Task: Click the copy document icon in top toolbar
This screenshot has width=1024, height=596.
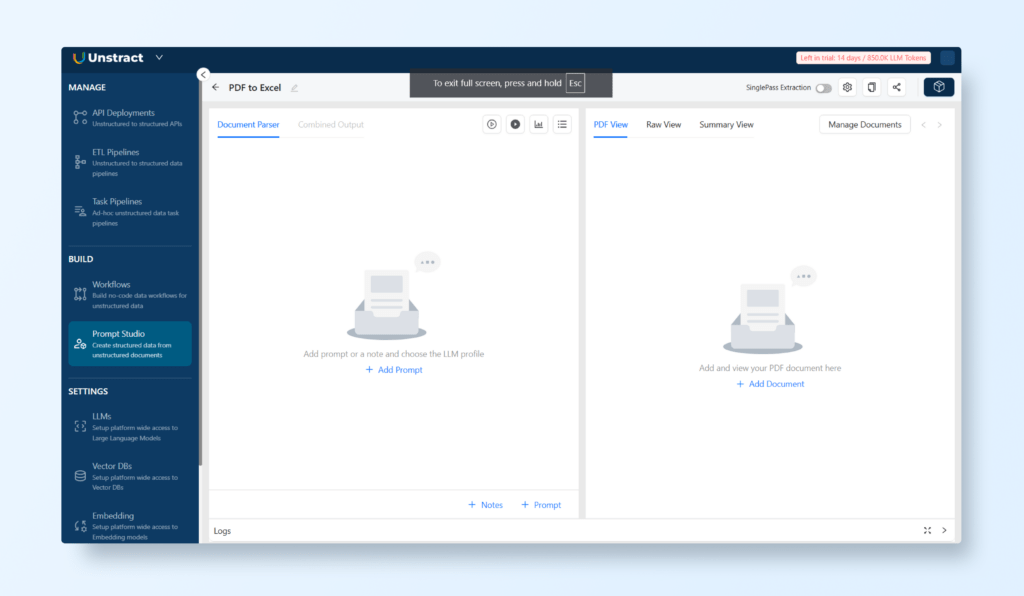Action: (x=872, y=88)
